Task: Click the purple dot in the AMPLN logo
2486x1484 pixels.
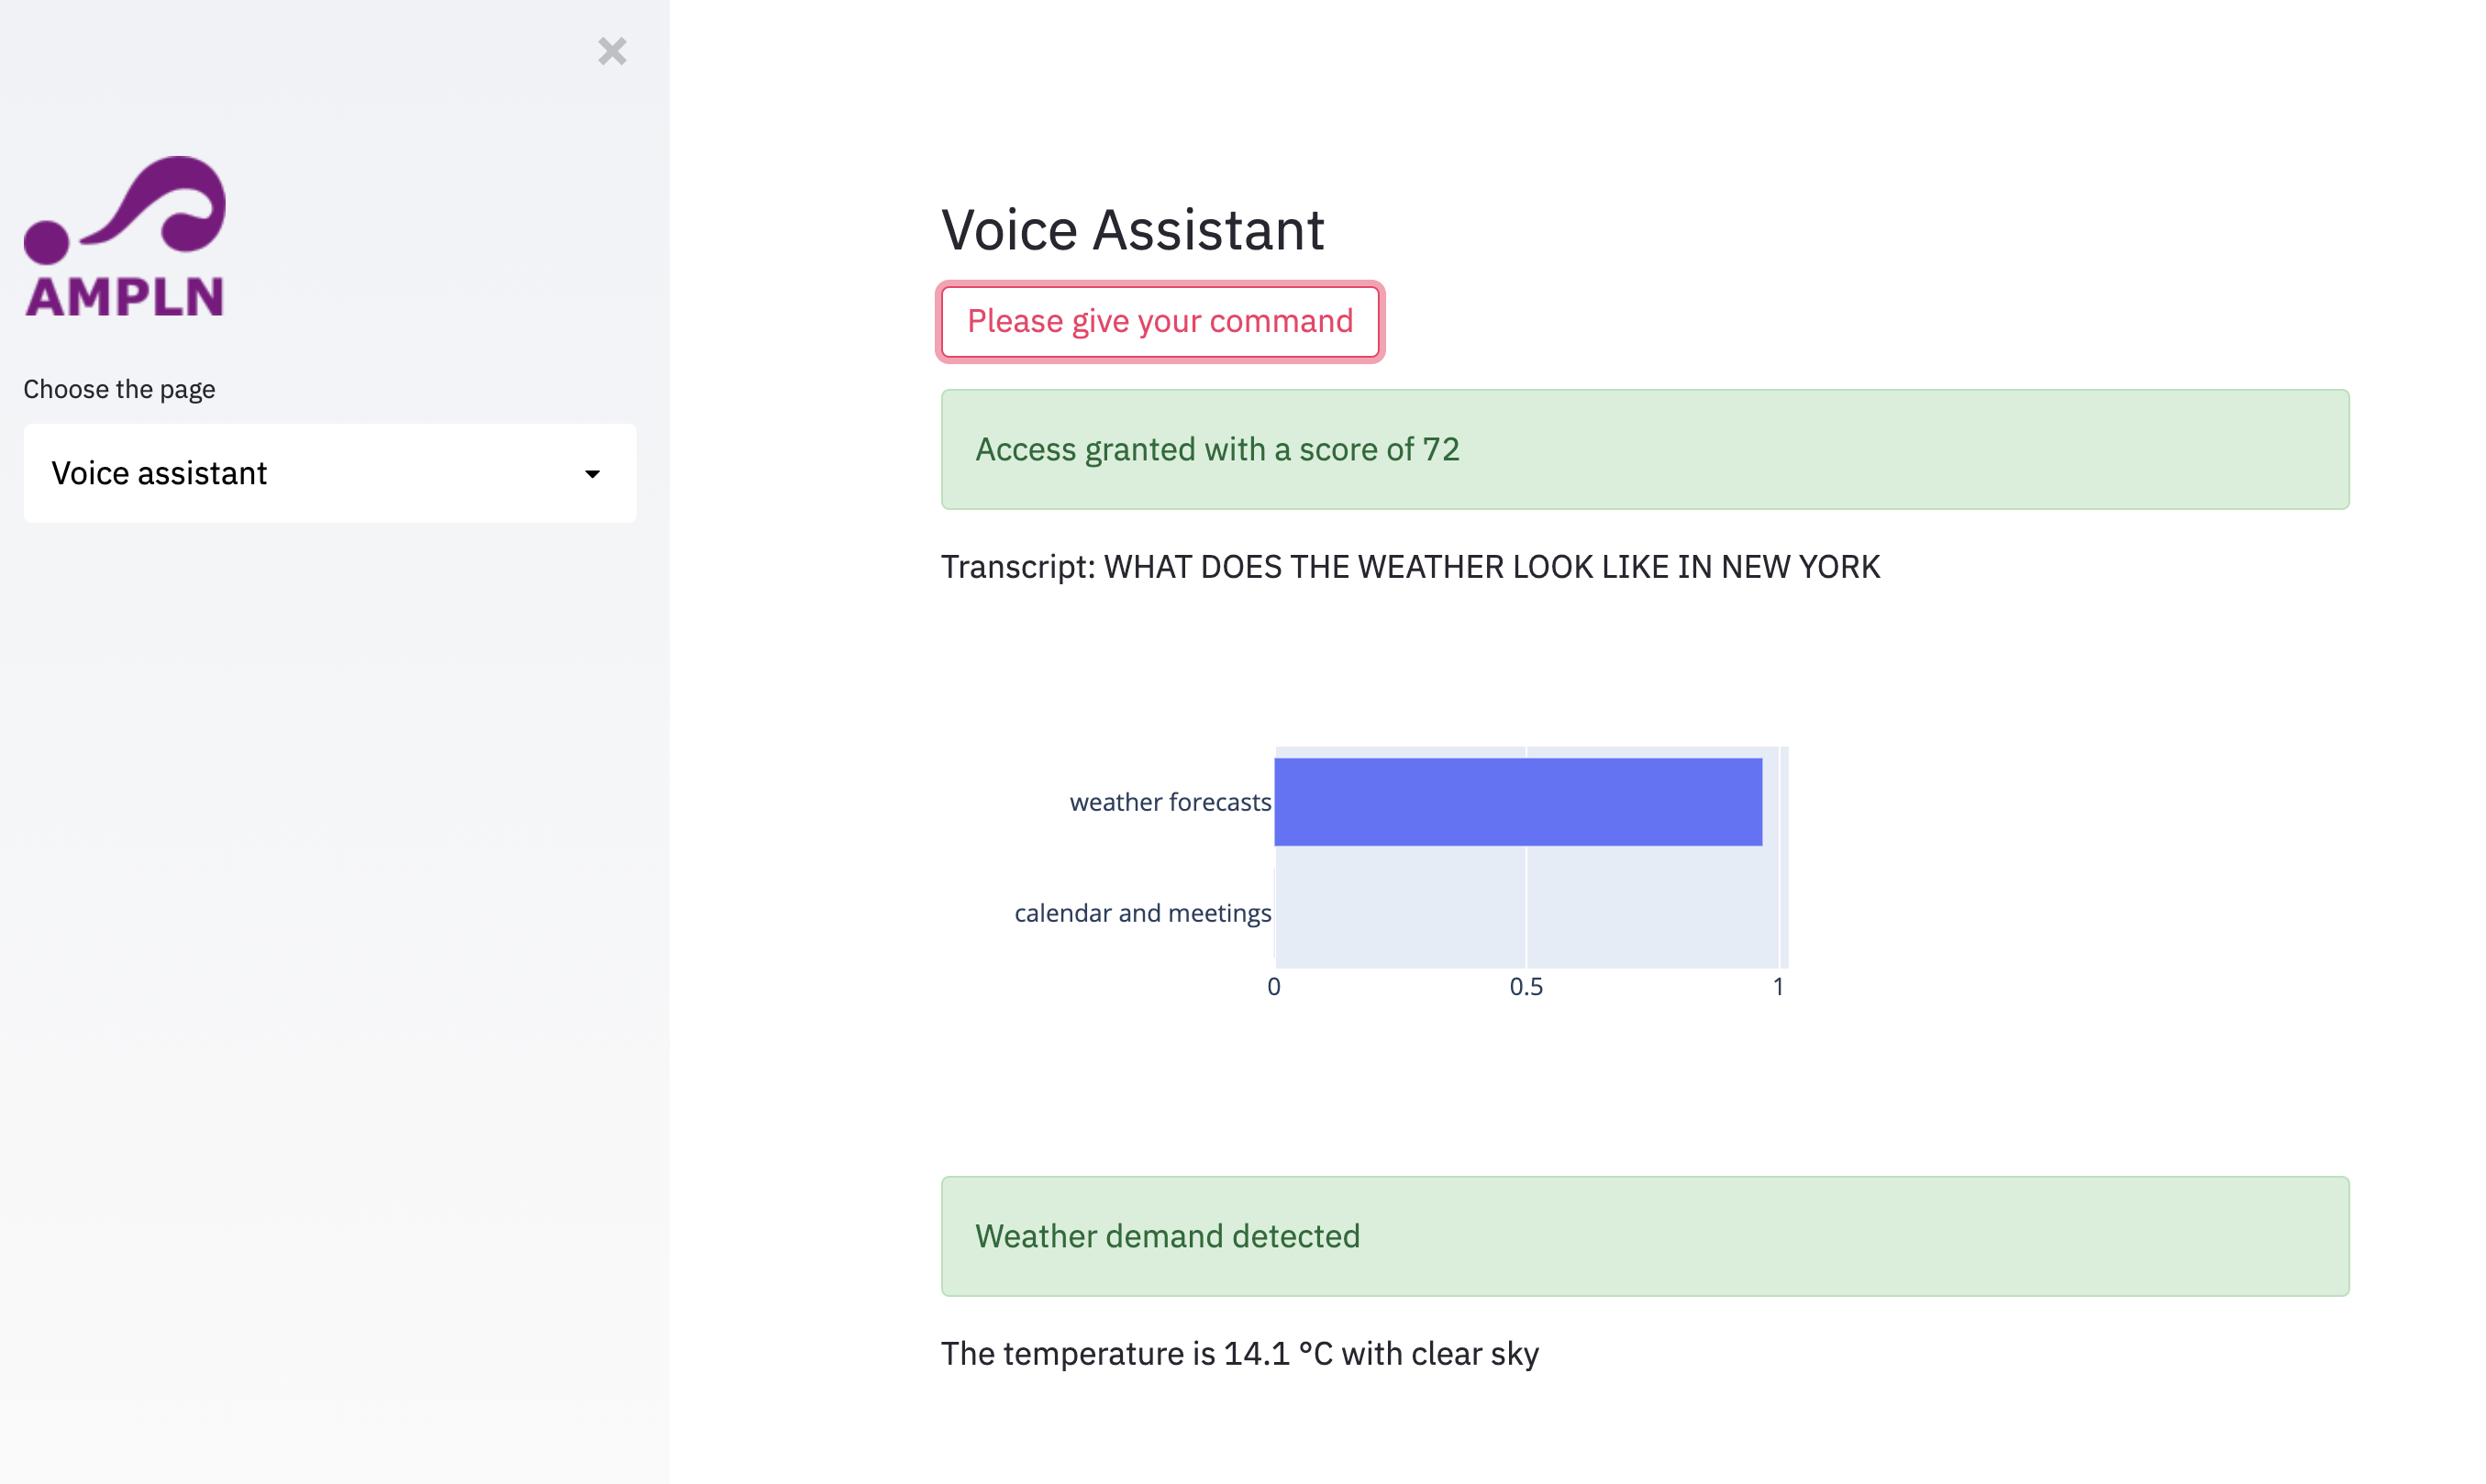Action: coord(46,241)
